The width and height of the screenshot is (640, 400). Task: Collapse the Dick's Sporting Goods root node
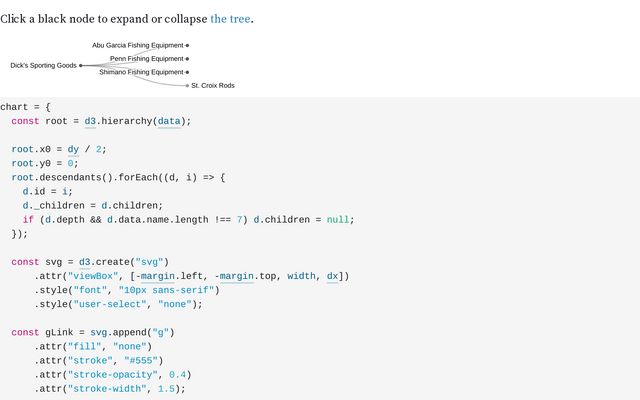point(81,65)
